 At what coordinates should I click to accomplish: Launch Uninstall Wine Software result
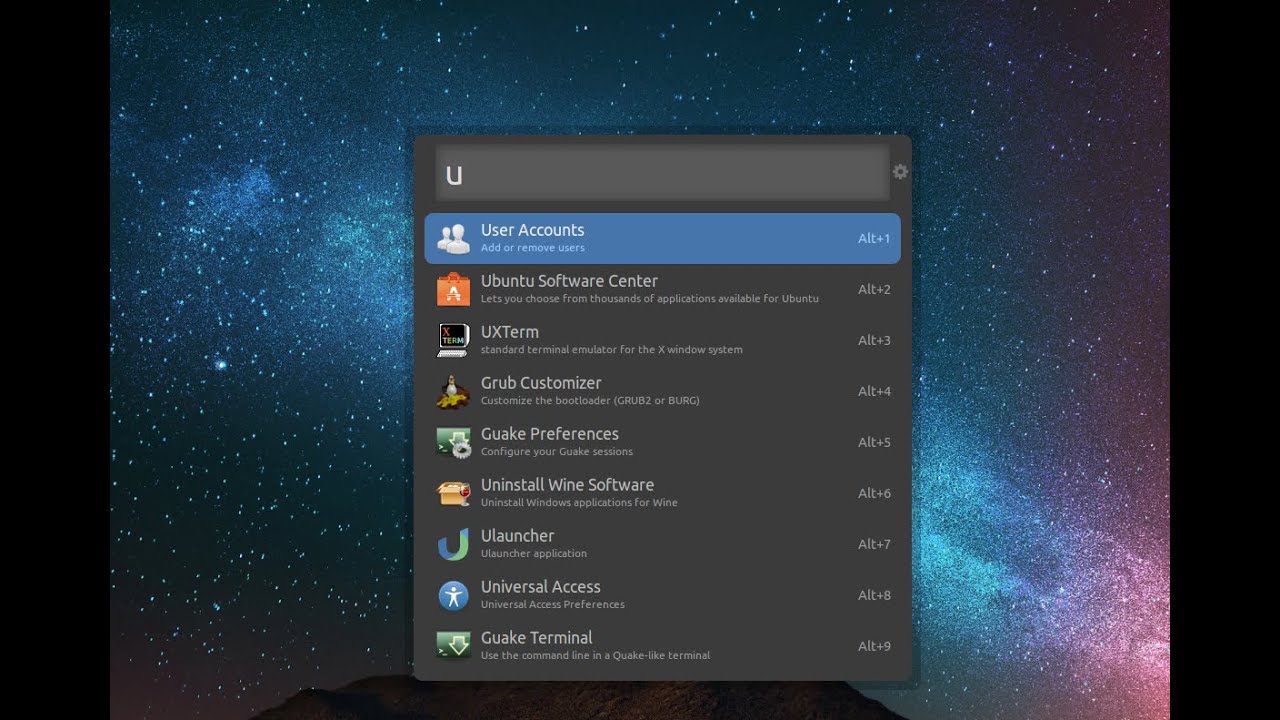click(662, 493)
